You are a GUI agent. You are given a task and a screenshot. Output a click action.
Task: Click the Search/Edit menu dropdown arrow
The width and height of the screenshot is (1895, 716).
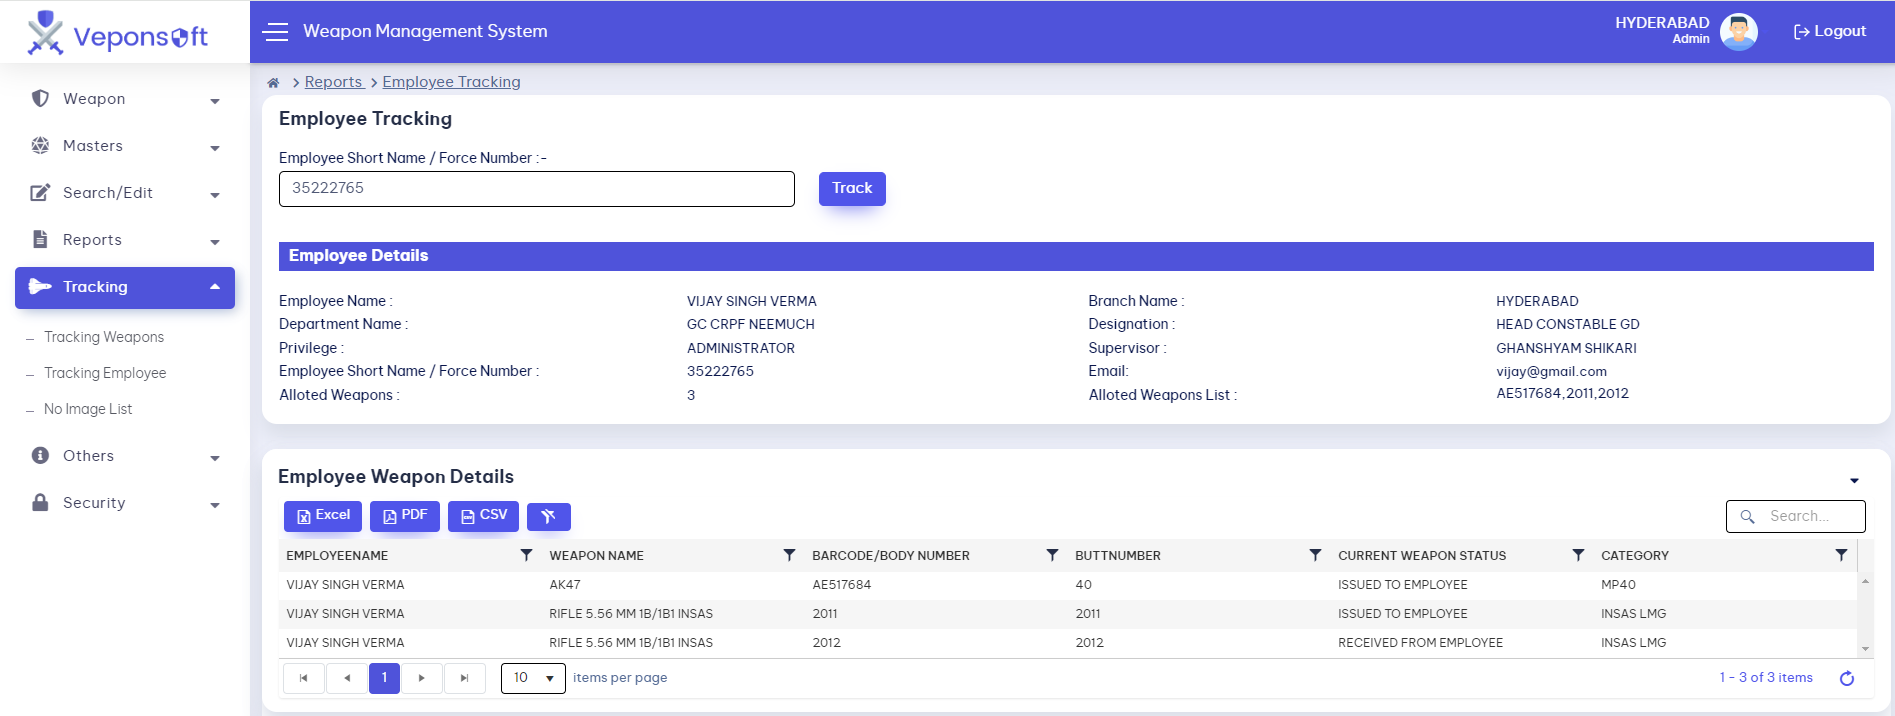215,195
